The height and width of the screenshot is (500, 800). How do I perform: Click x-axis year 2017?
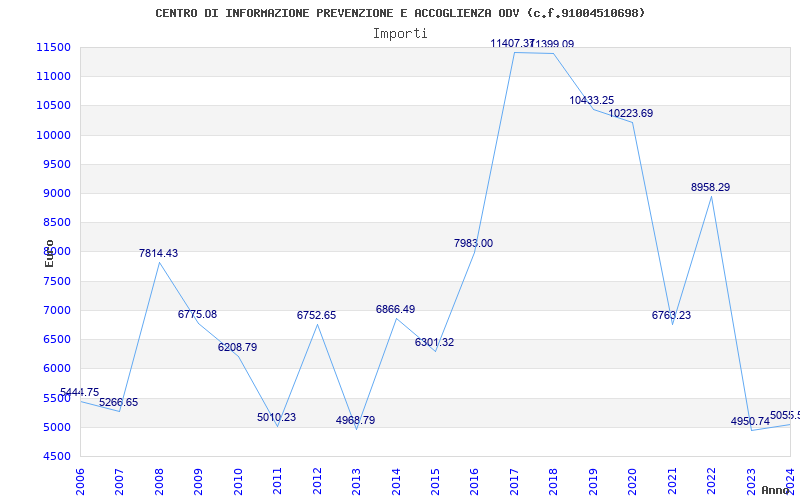[x=514, y=482]
